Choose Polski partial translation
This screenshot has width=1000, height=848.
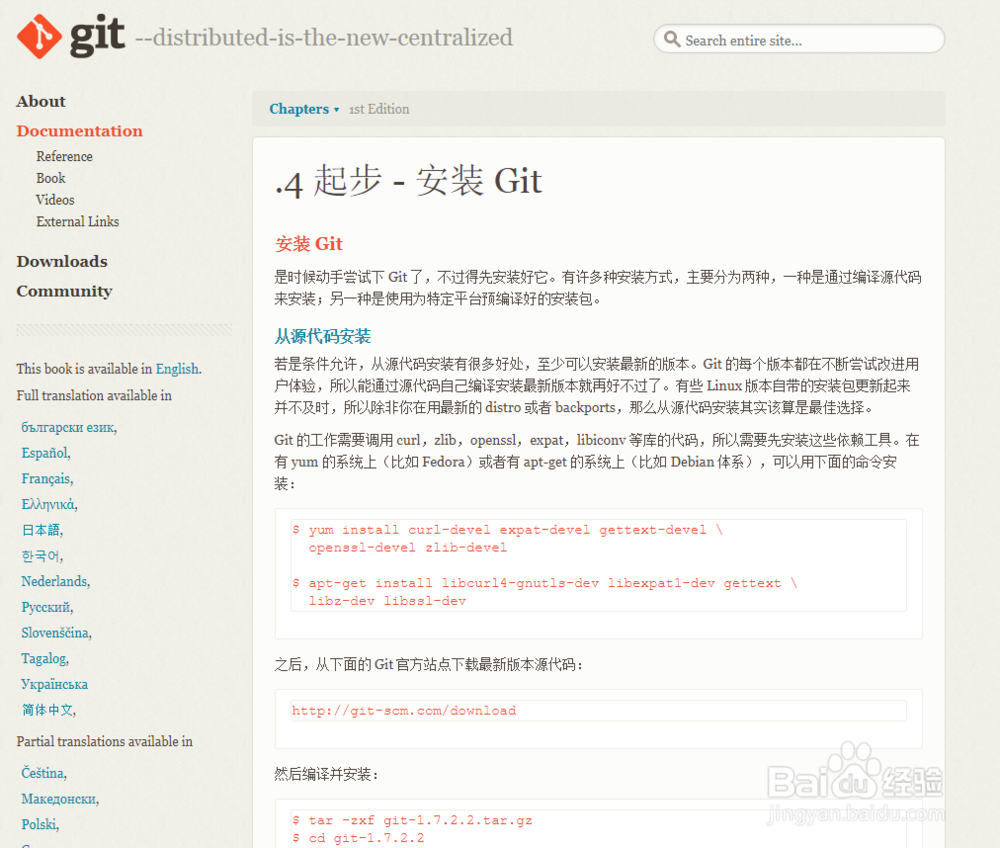tap(40, 824)
